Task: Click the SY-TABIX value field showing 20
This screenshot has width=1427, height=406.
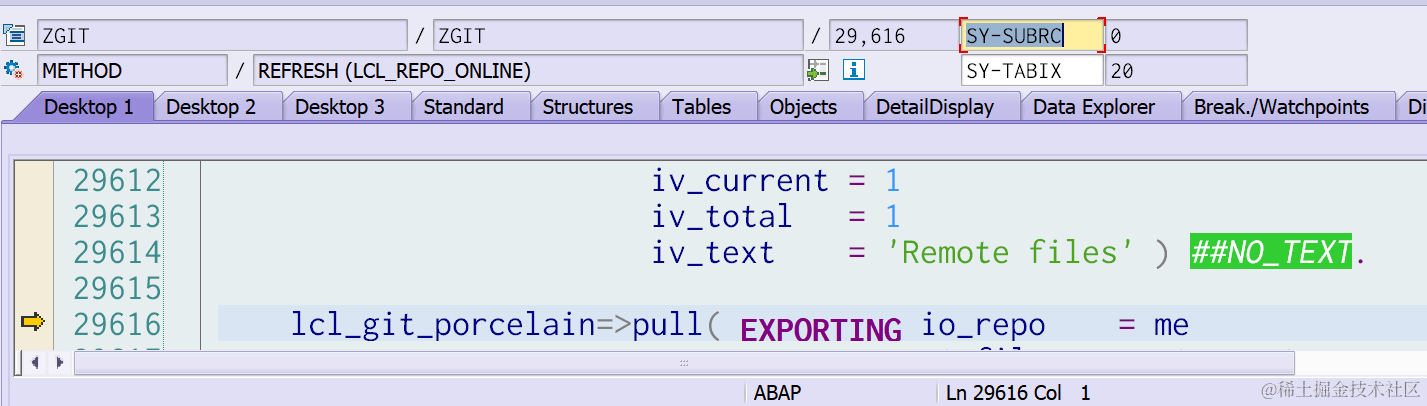Action: point(1176,70)
